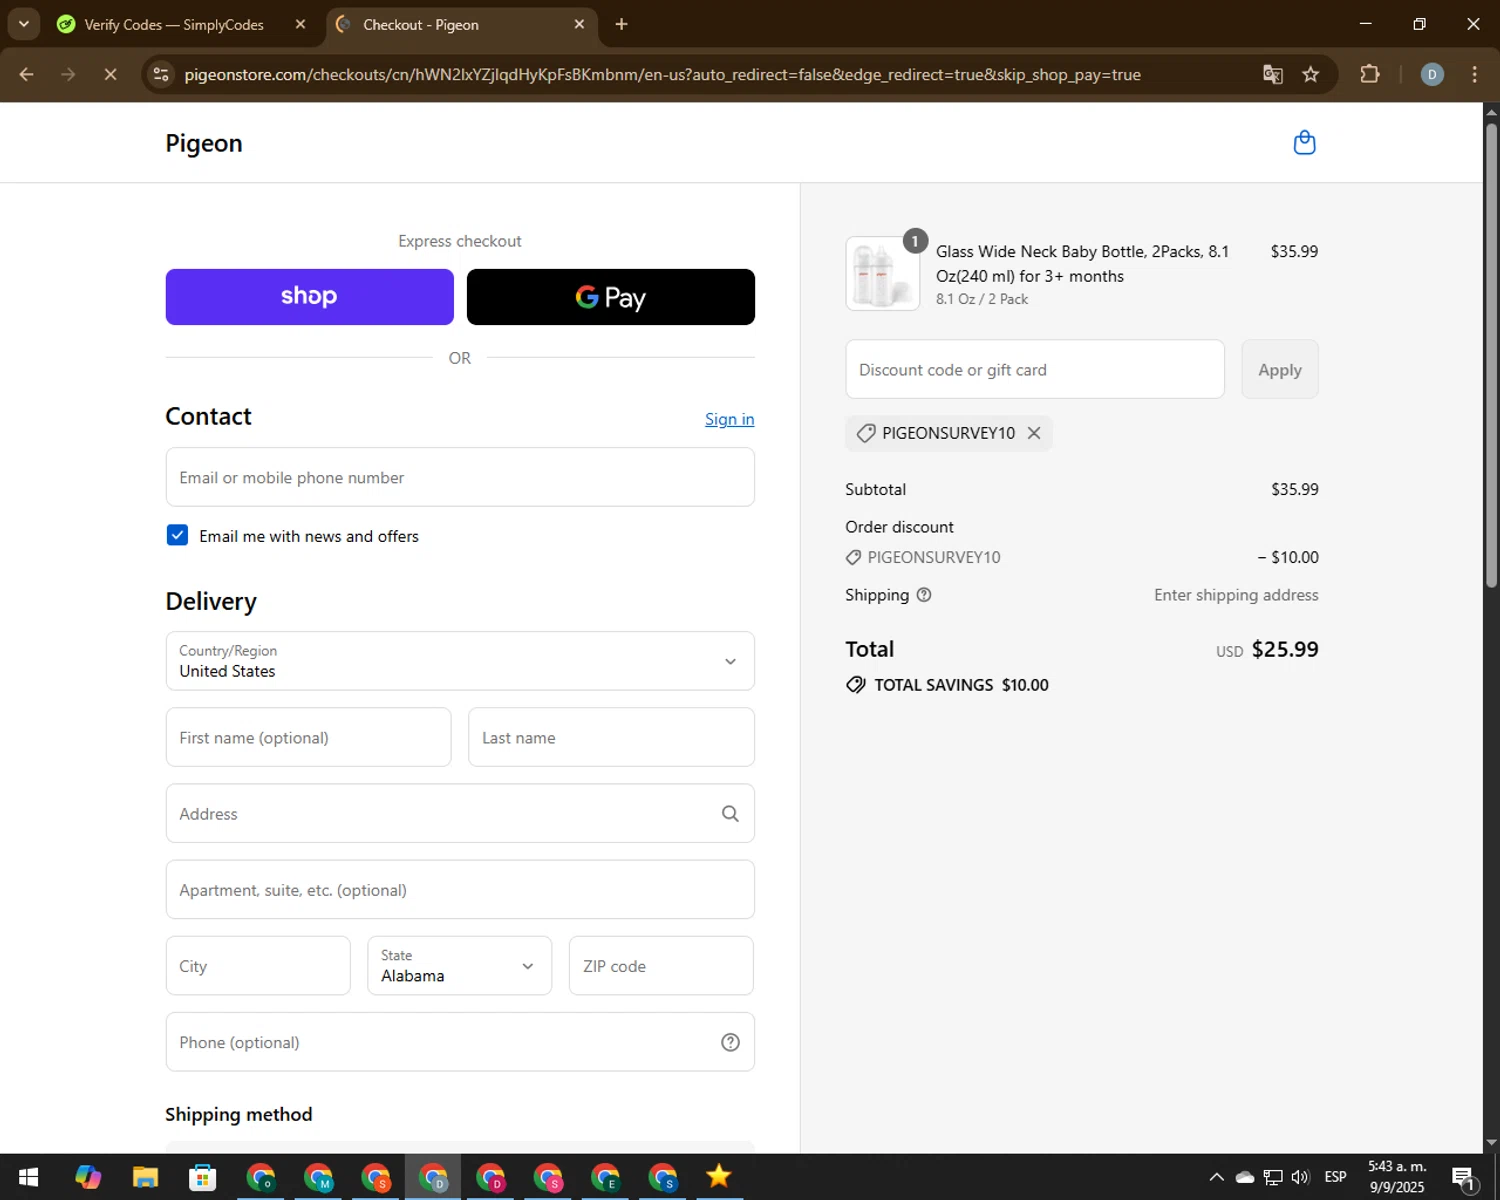Open the shopping bag cart icon

pyautogui.click(x=1304, y=143)
